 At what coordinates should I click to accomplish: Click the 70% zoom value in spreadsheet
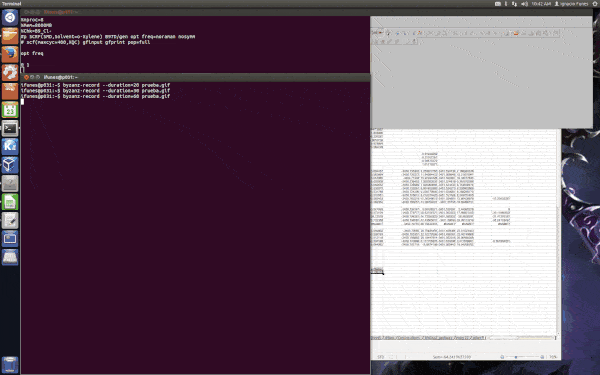[x=553, y=357]
